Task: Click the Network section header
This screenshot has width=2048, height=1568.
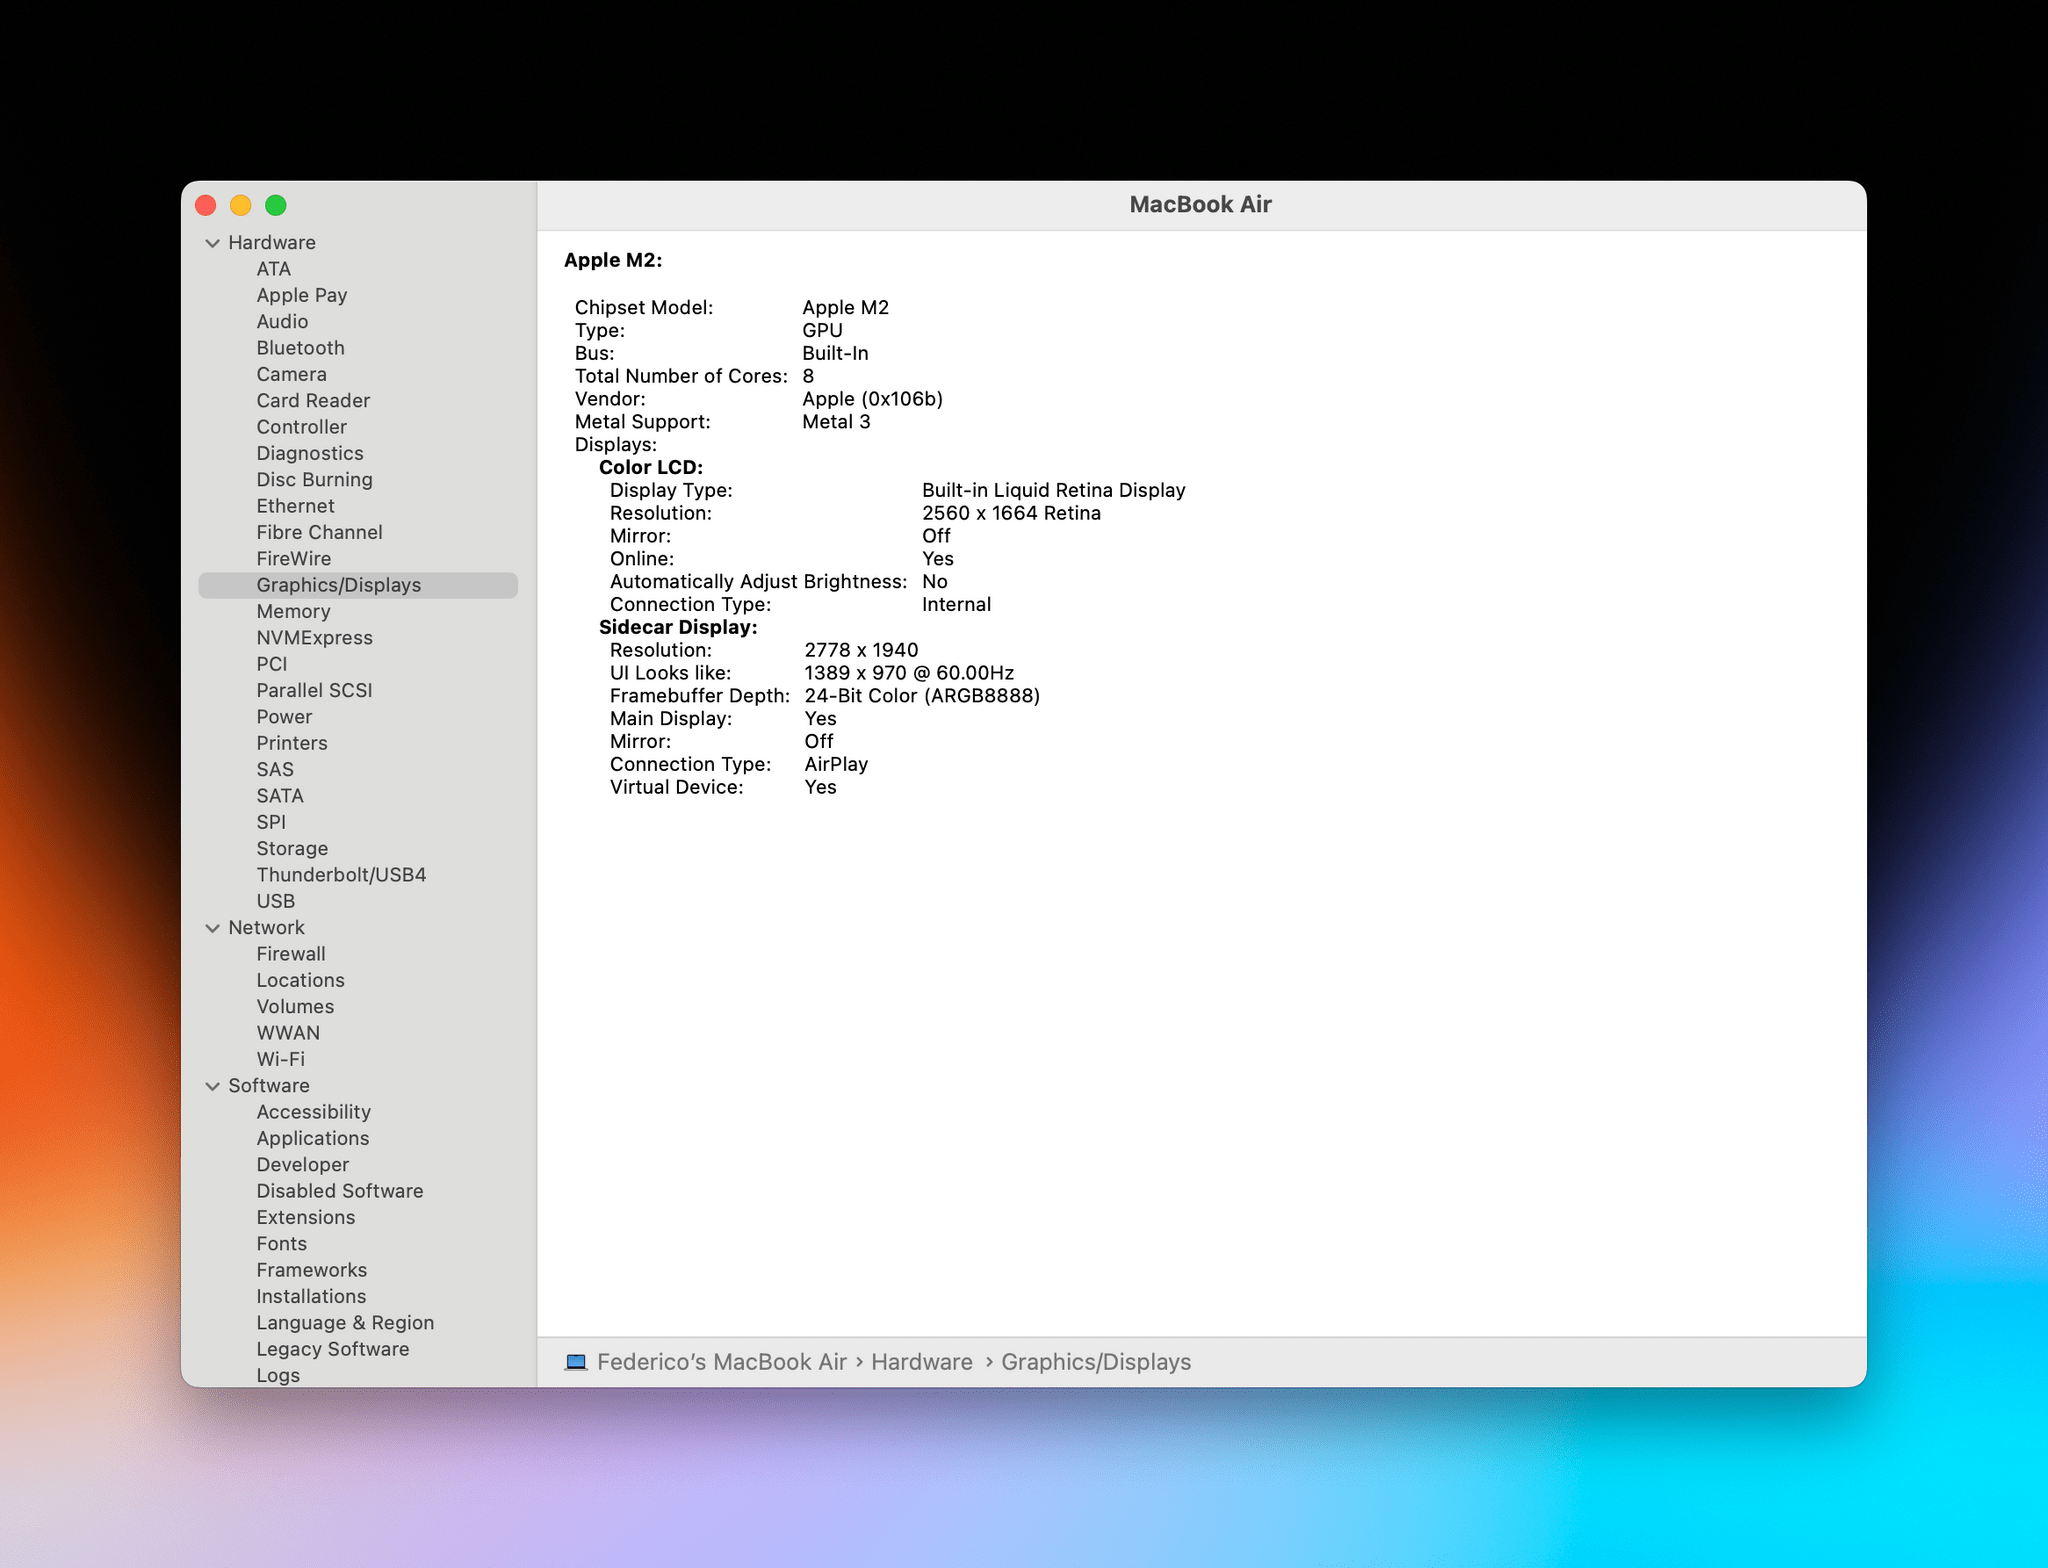Action: tap(266, 928)
